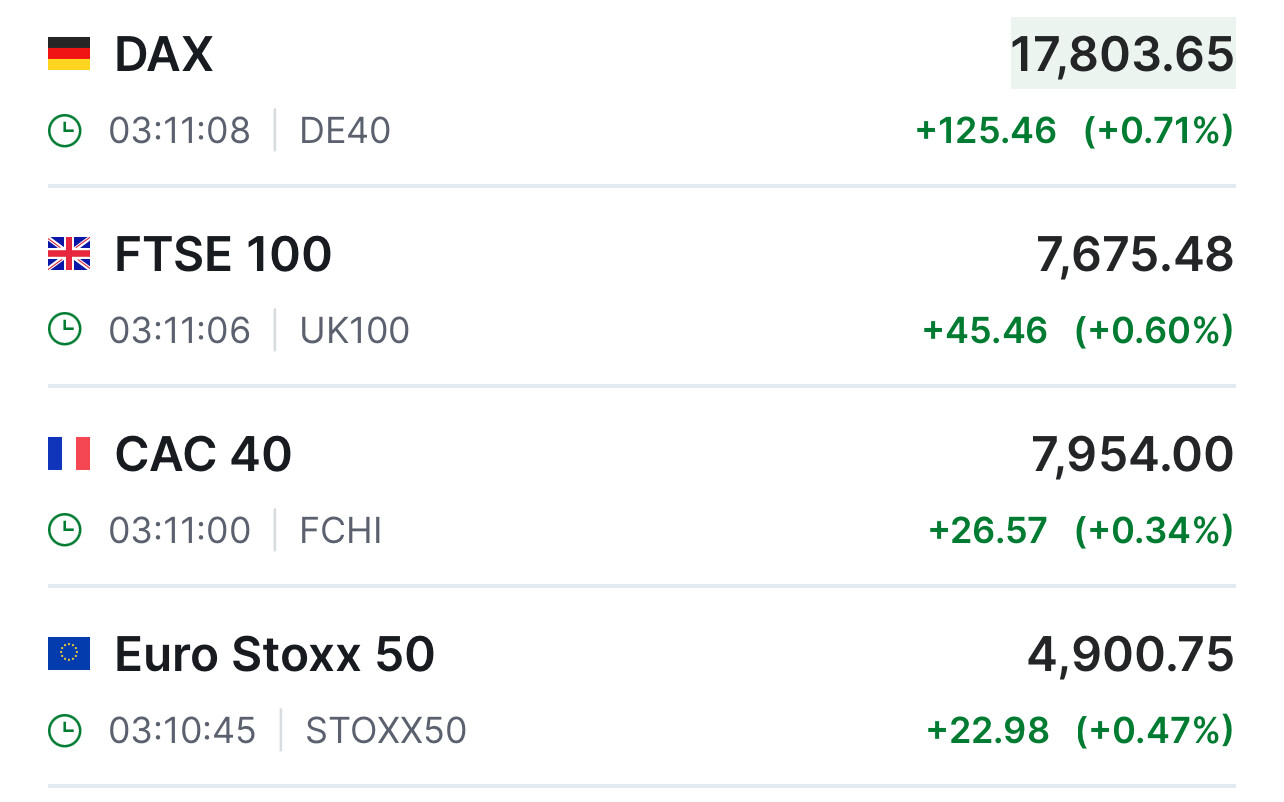Open the DAX index link

click(164, 54)
